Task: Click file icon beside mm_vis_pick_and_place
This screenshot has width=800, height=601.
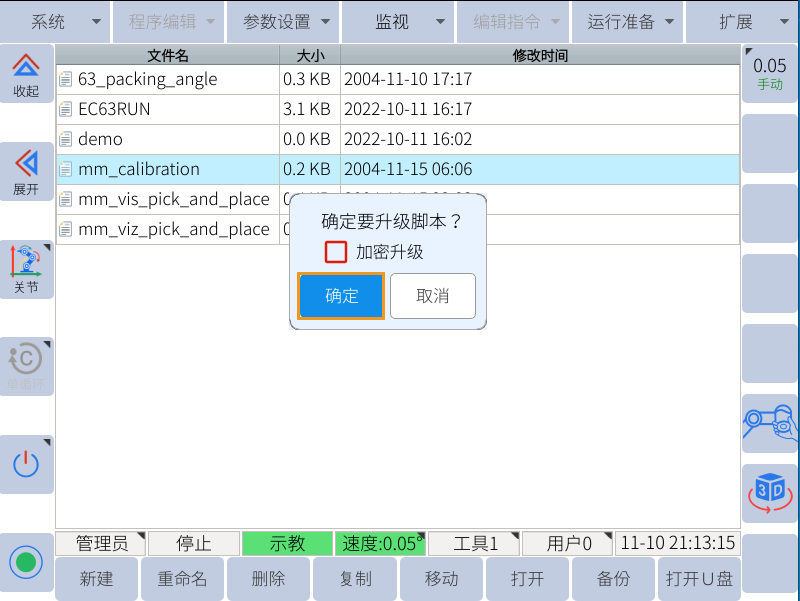Action: [x=65, y=199]
